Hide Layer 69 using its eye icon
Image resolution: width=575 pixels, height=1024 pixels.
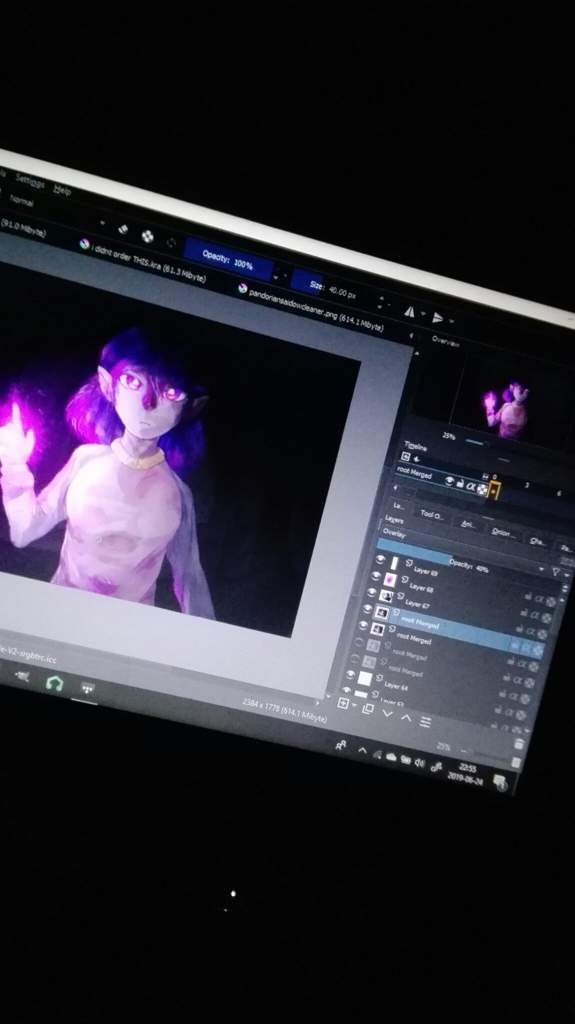coord(380,560)
